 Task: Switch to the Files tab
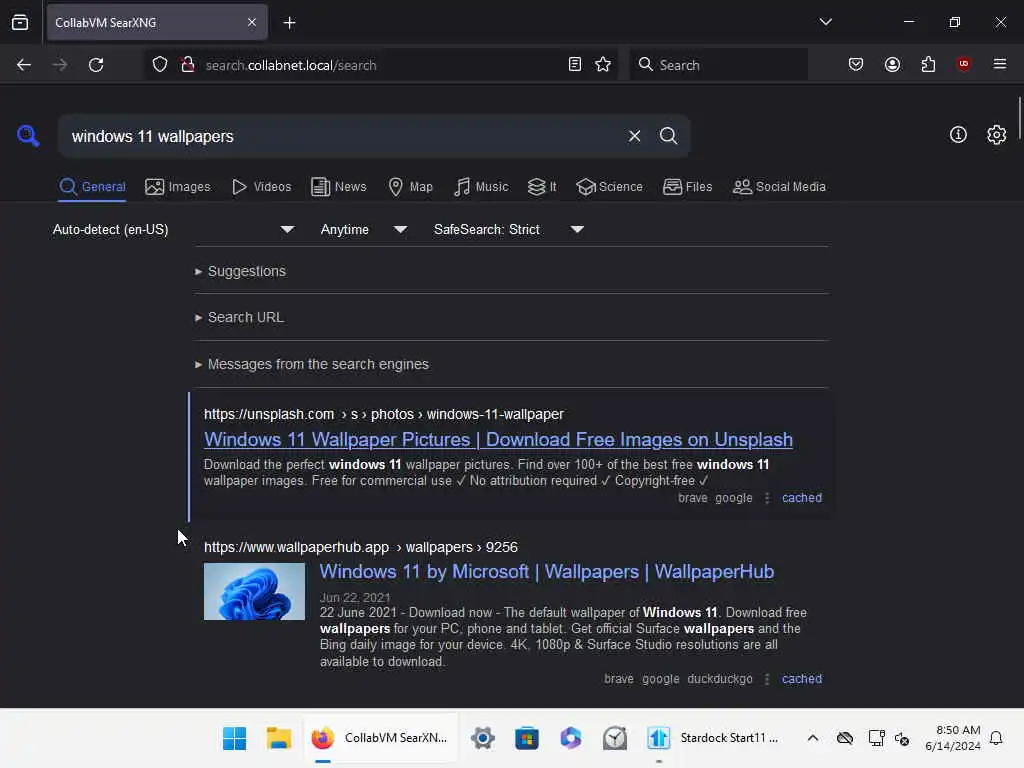coord(687,187)
